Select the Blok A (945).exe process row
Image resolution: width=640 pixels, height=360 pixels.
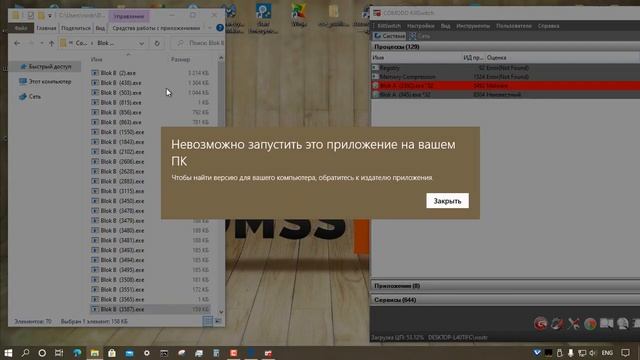pos(505,95)
